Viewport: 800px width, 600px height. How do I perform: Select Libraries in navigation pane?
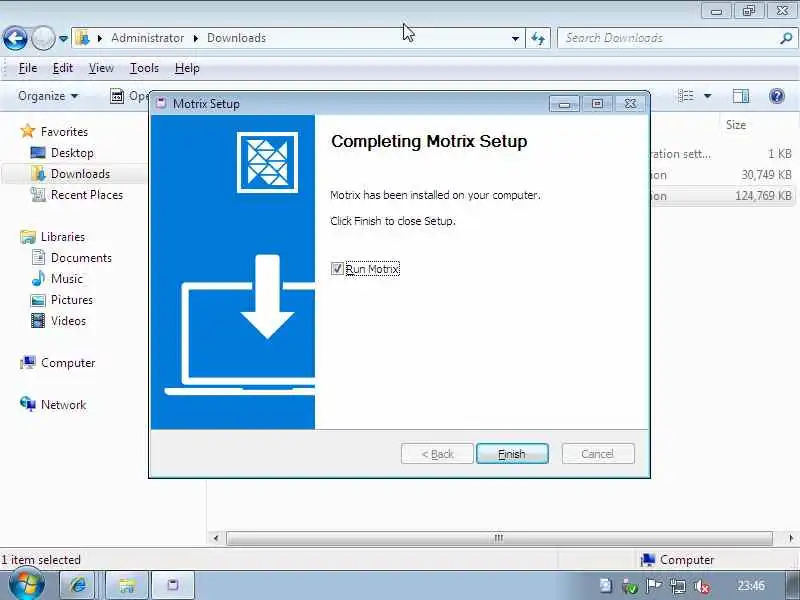click(x=63, y=237)
